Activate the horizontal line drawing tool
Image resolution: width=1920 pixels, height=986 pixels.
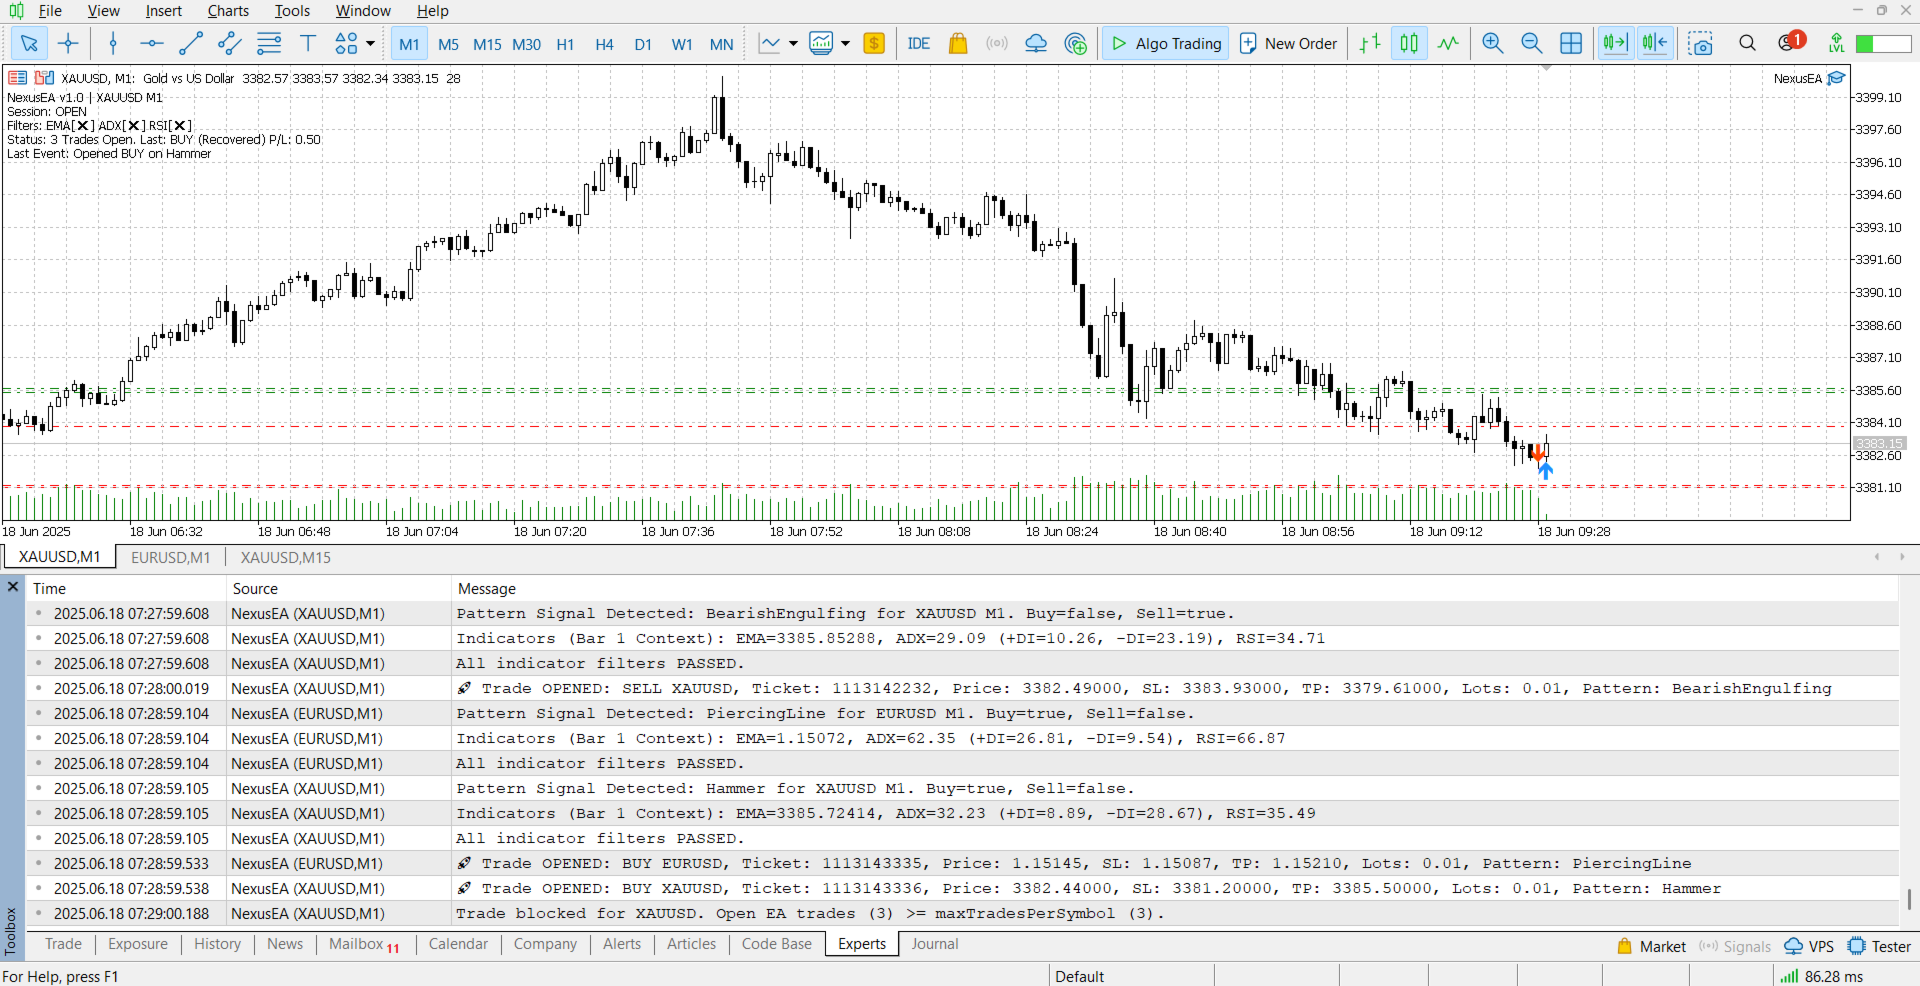click(151, 44)
